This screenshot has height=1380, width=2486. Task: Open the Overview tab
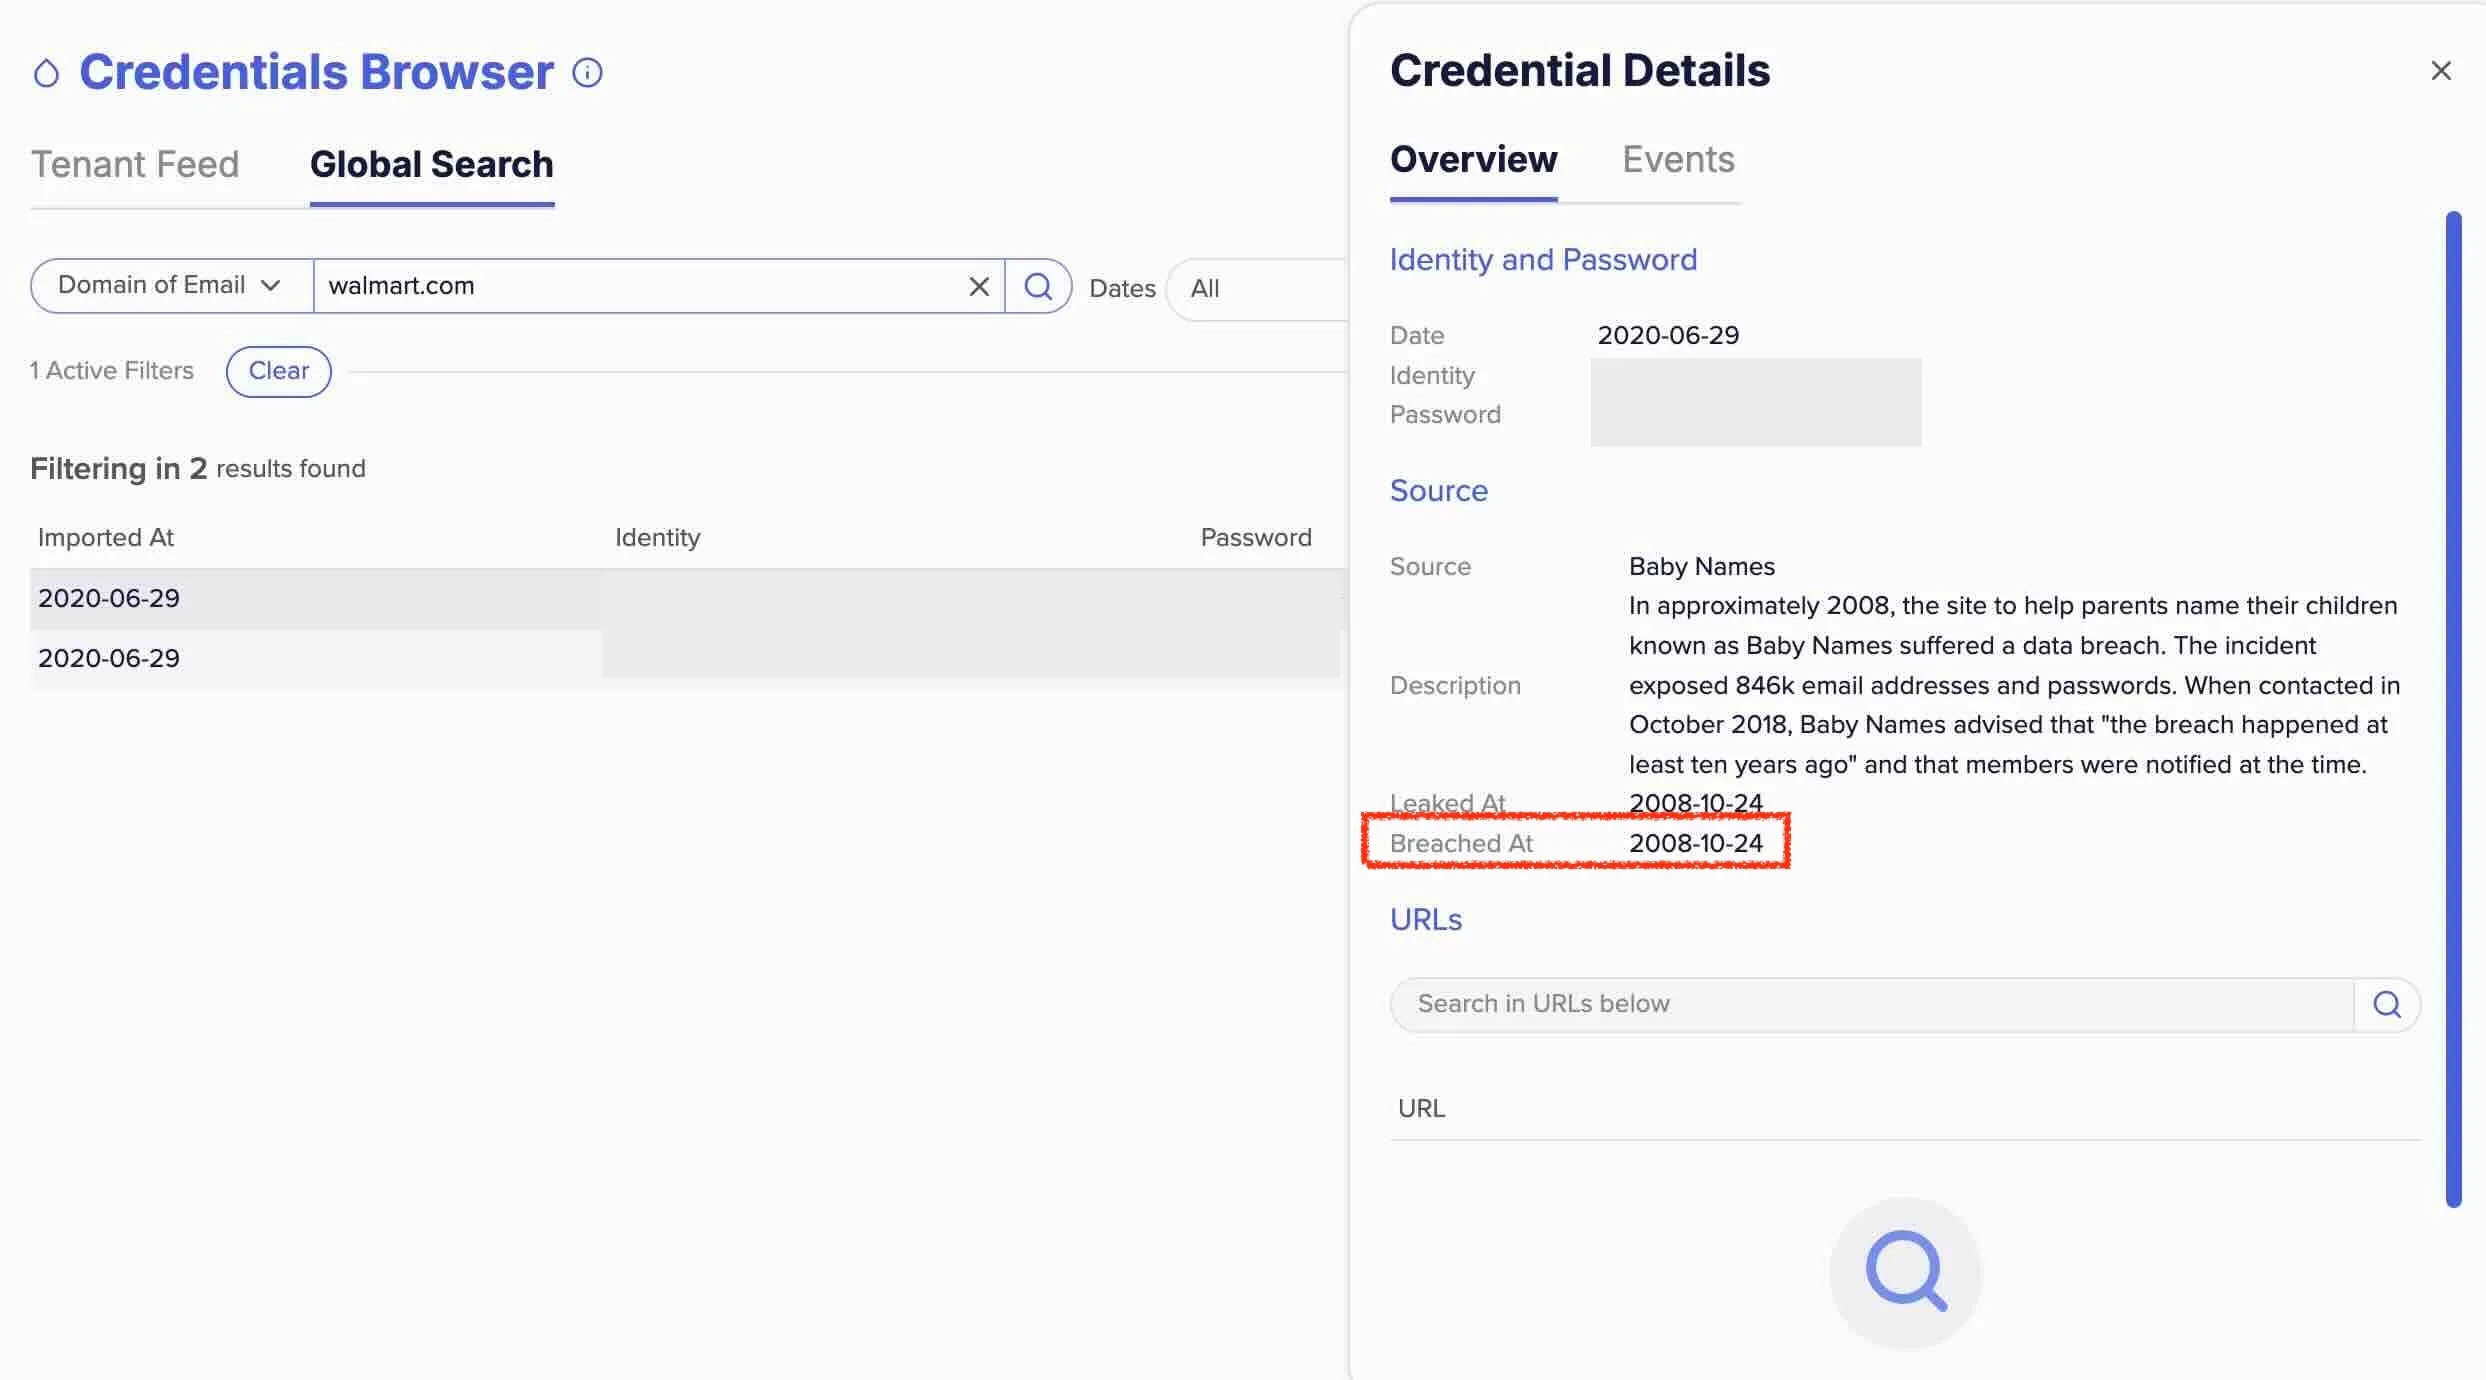tap(1473, 160)
